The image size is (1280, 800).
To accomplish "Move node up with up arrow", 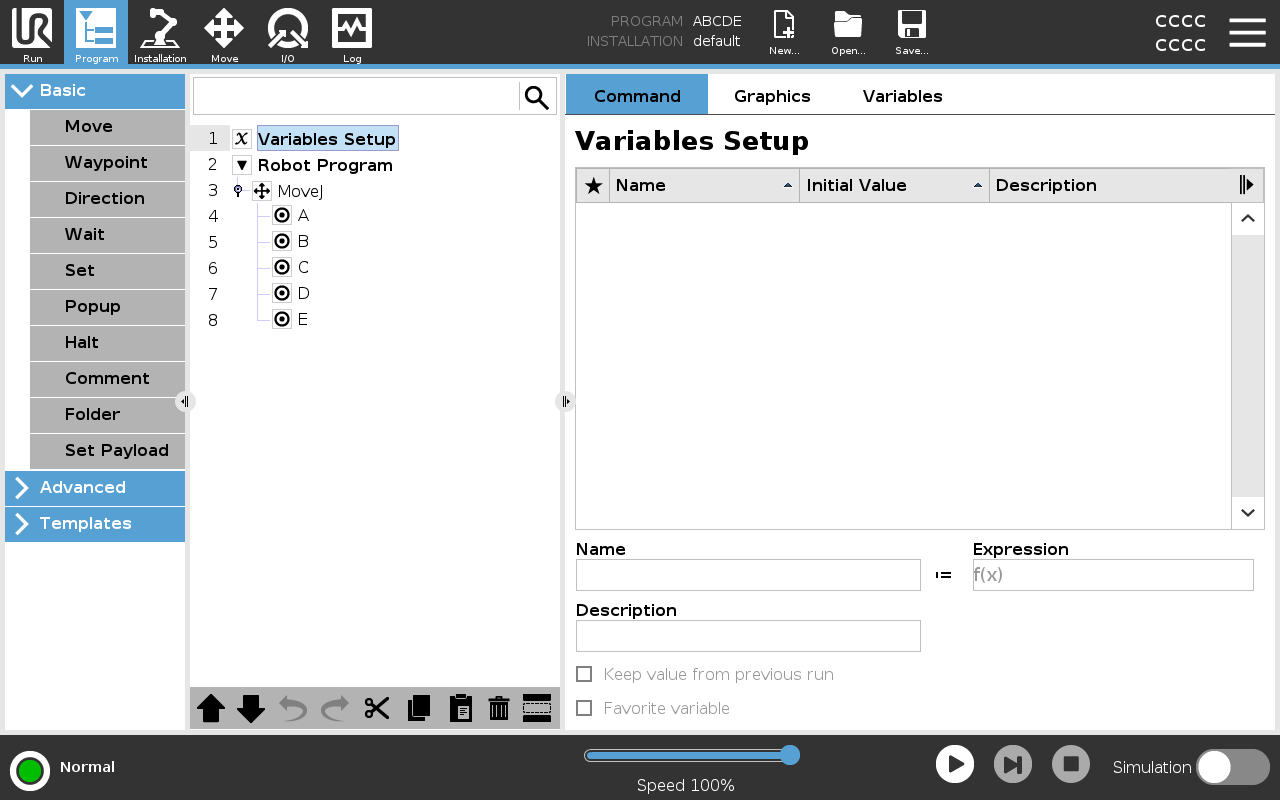I will pos(211,708).
